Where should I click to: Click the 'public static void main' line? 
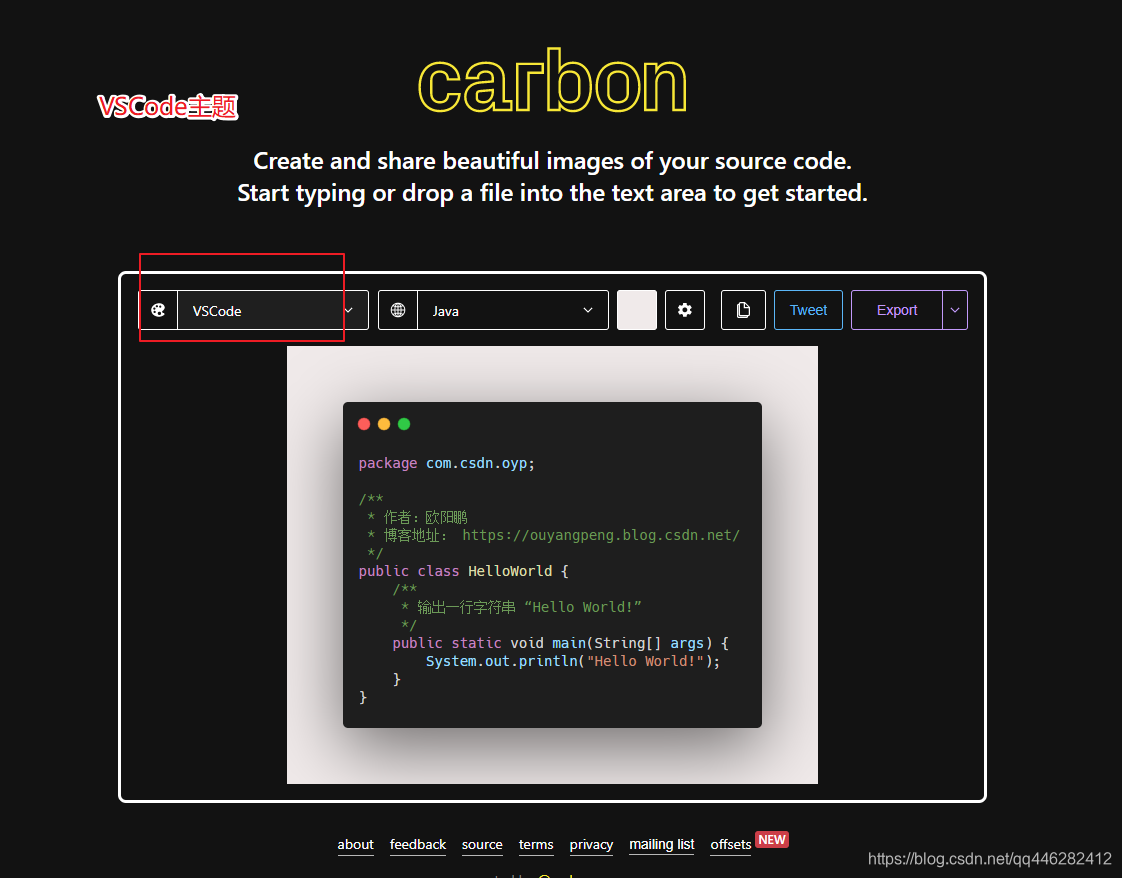point(560,643)
